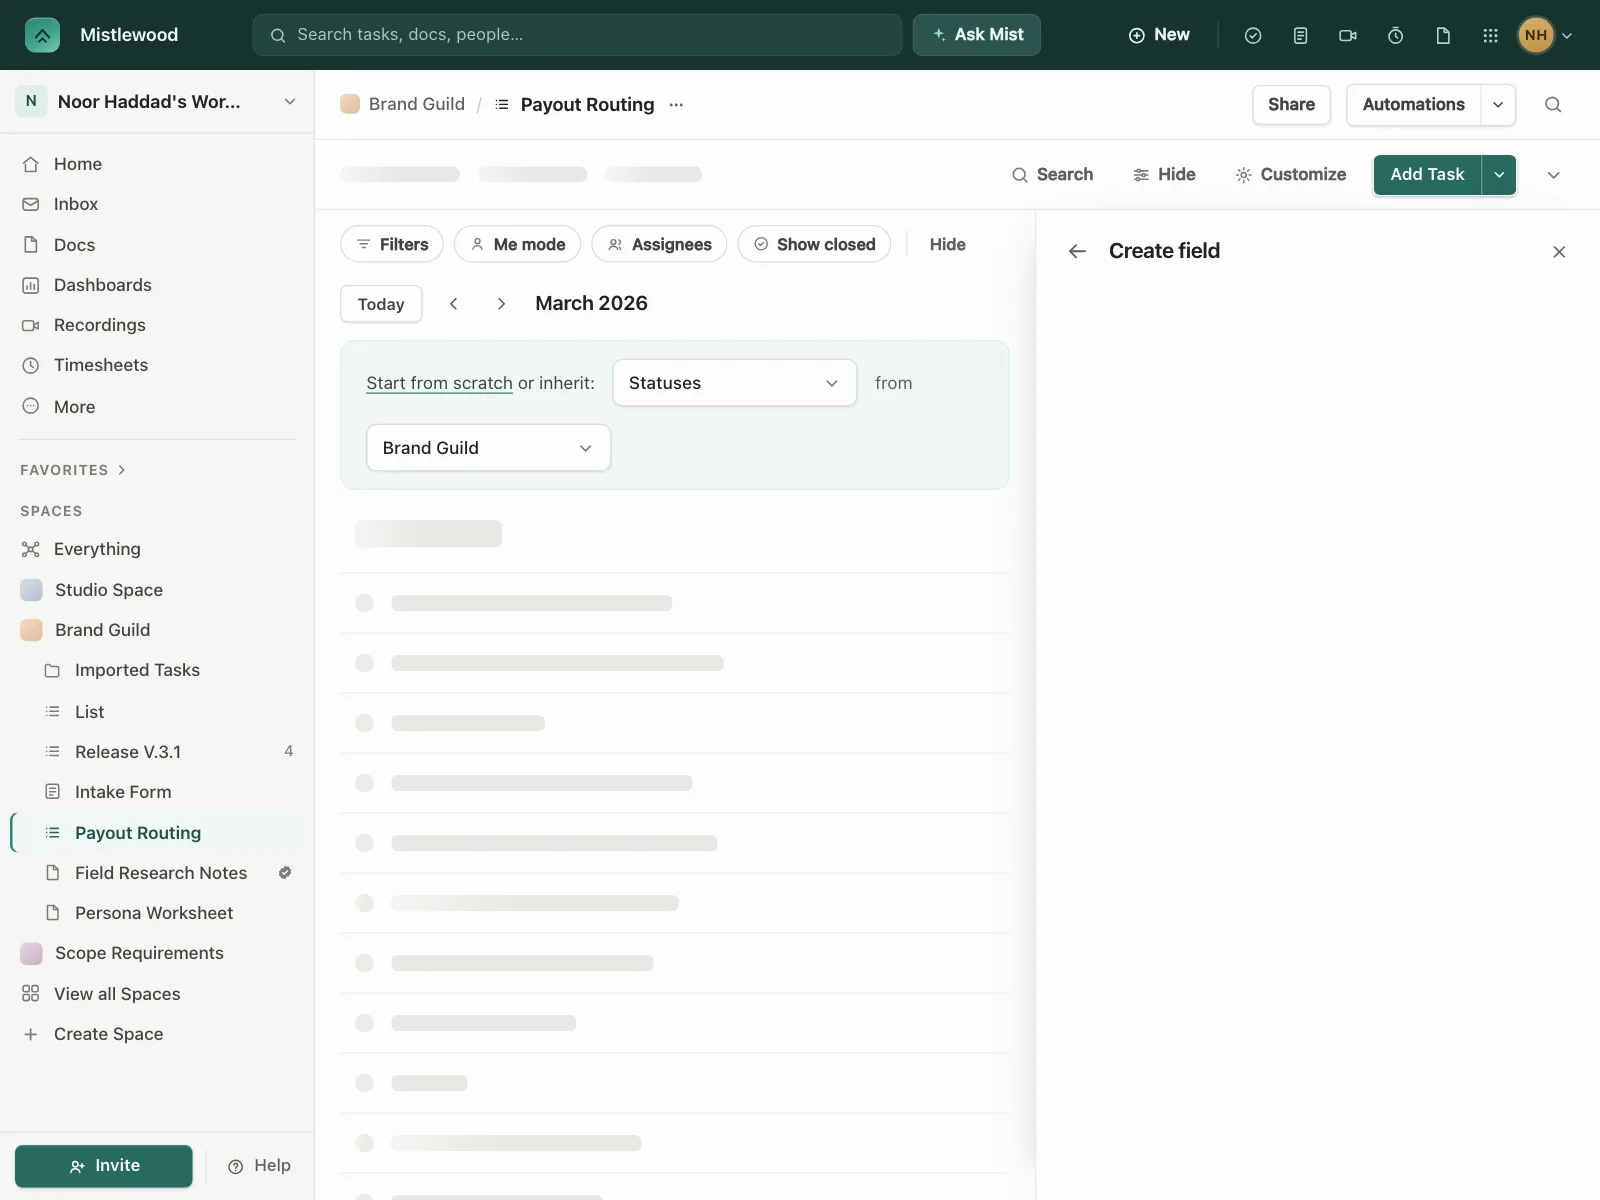Open Customize view settings

click(1291, 175)
